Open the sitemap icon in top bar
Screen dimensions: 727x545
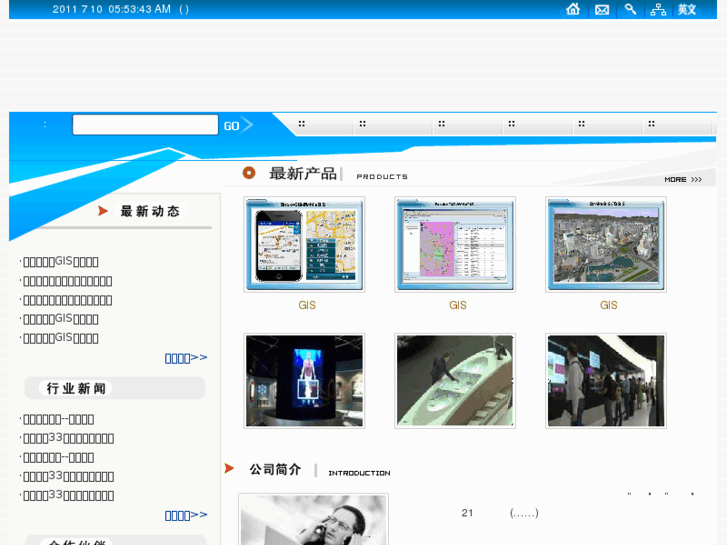(658, 9)
